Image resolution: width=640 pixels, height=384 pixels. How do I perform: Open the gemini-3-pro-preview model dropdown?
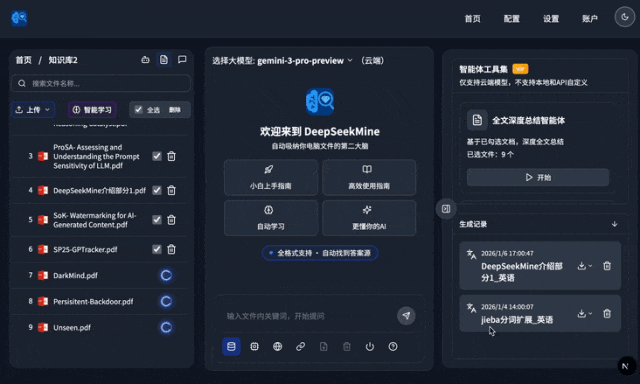point(304,61)
